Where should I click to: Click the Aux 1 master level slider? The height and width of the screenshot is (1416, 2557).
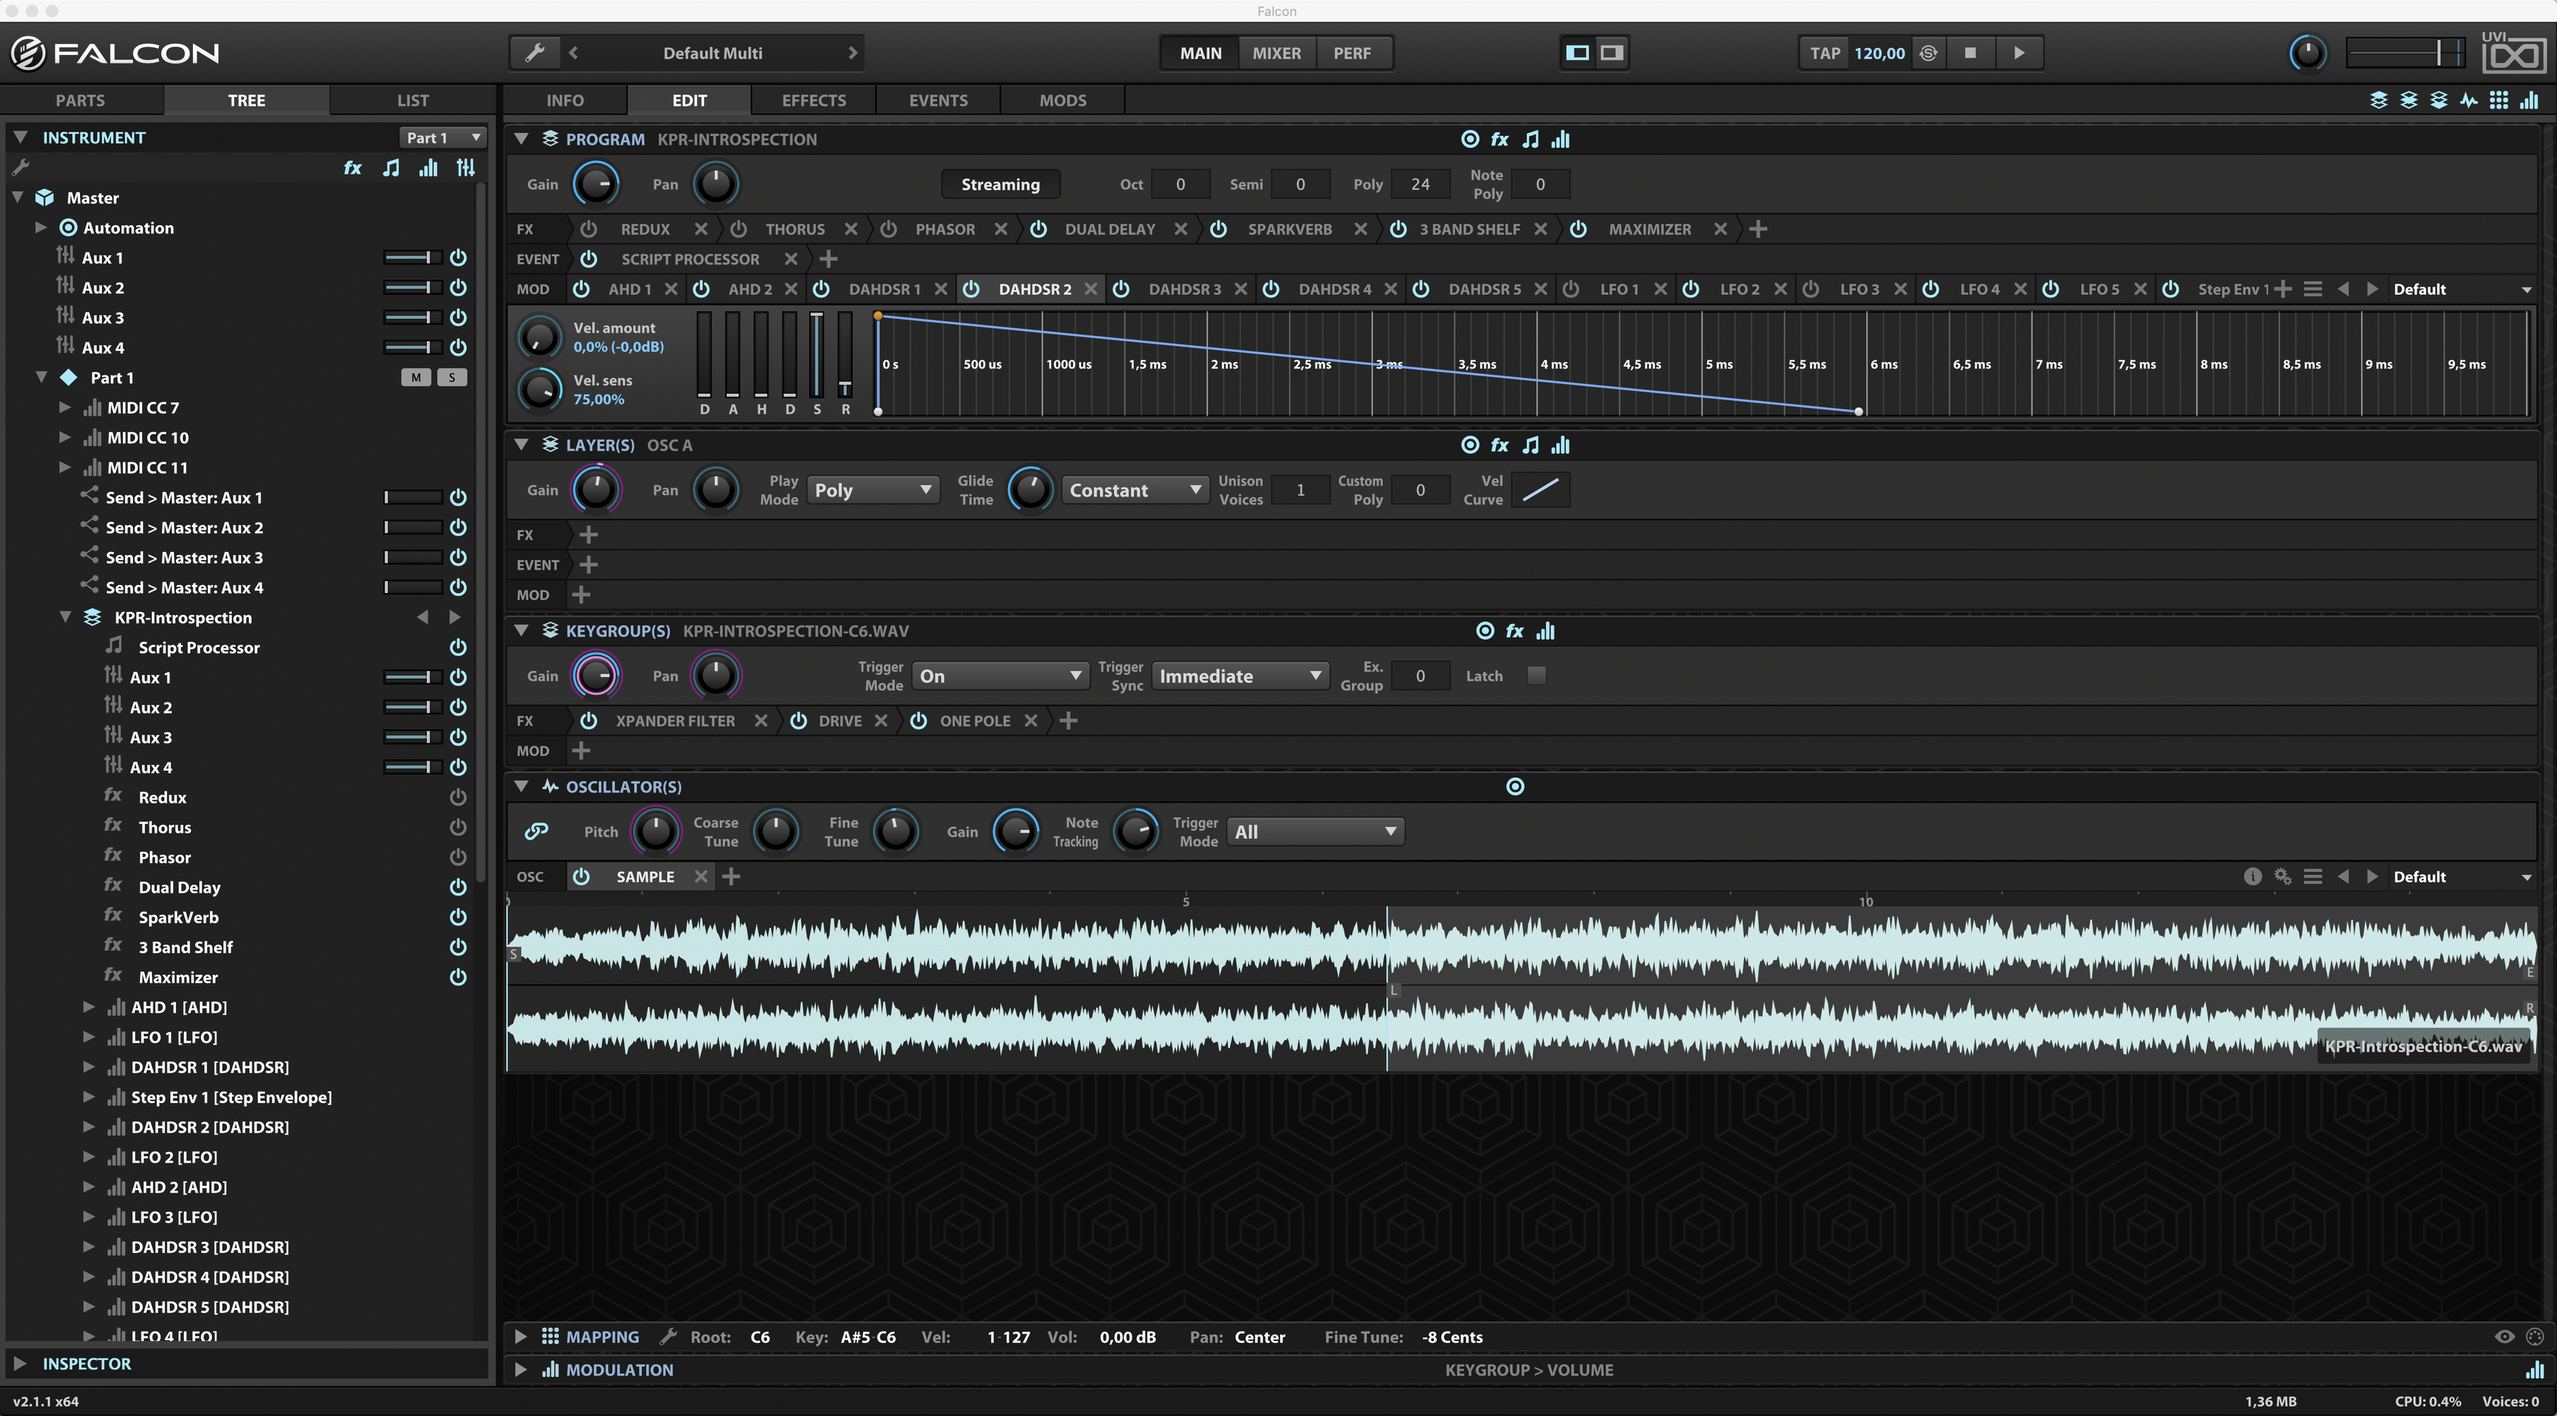[410, 258]
